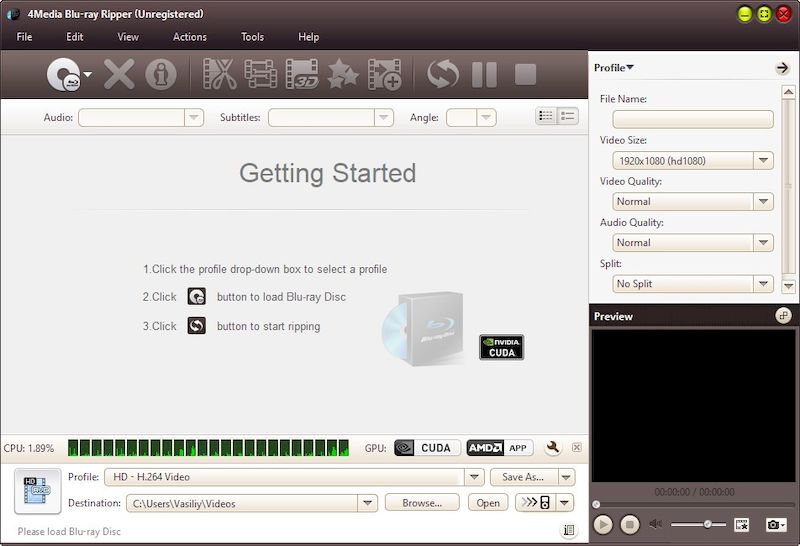800x546 pixels.
Task: Click the Open destination button
Action: click(488, 503)
